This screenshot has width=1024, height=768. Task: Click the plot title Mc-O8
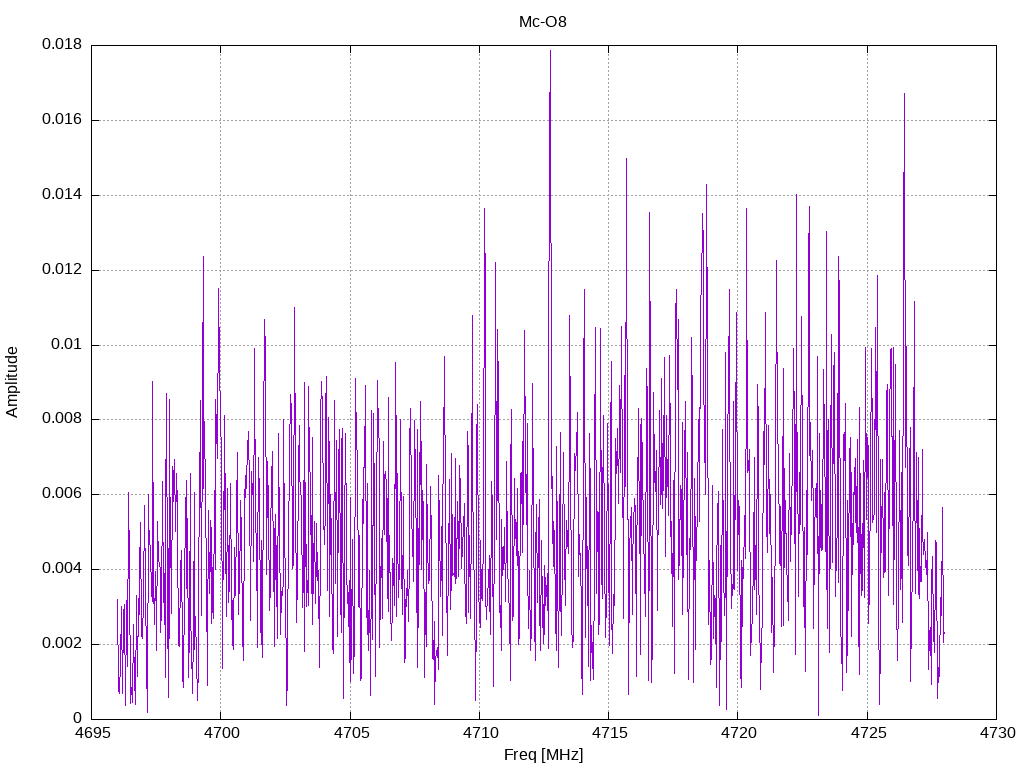[543, 22]
